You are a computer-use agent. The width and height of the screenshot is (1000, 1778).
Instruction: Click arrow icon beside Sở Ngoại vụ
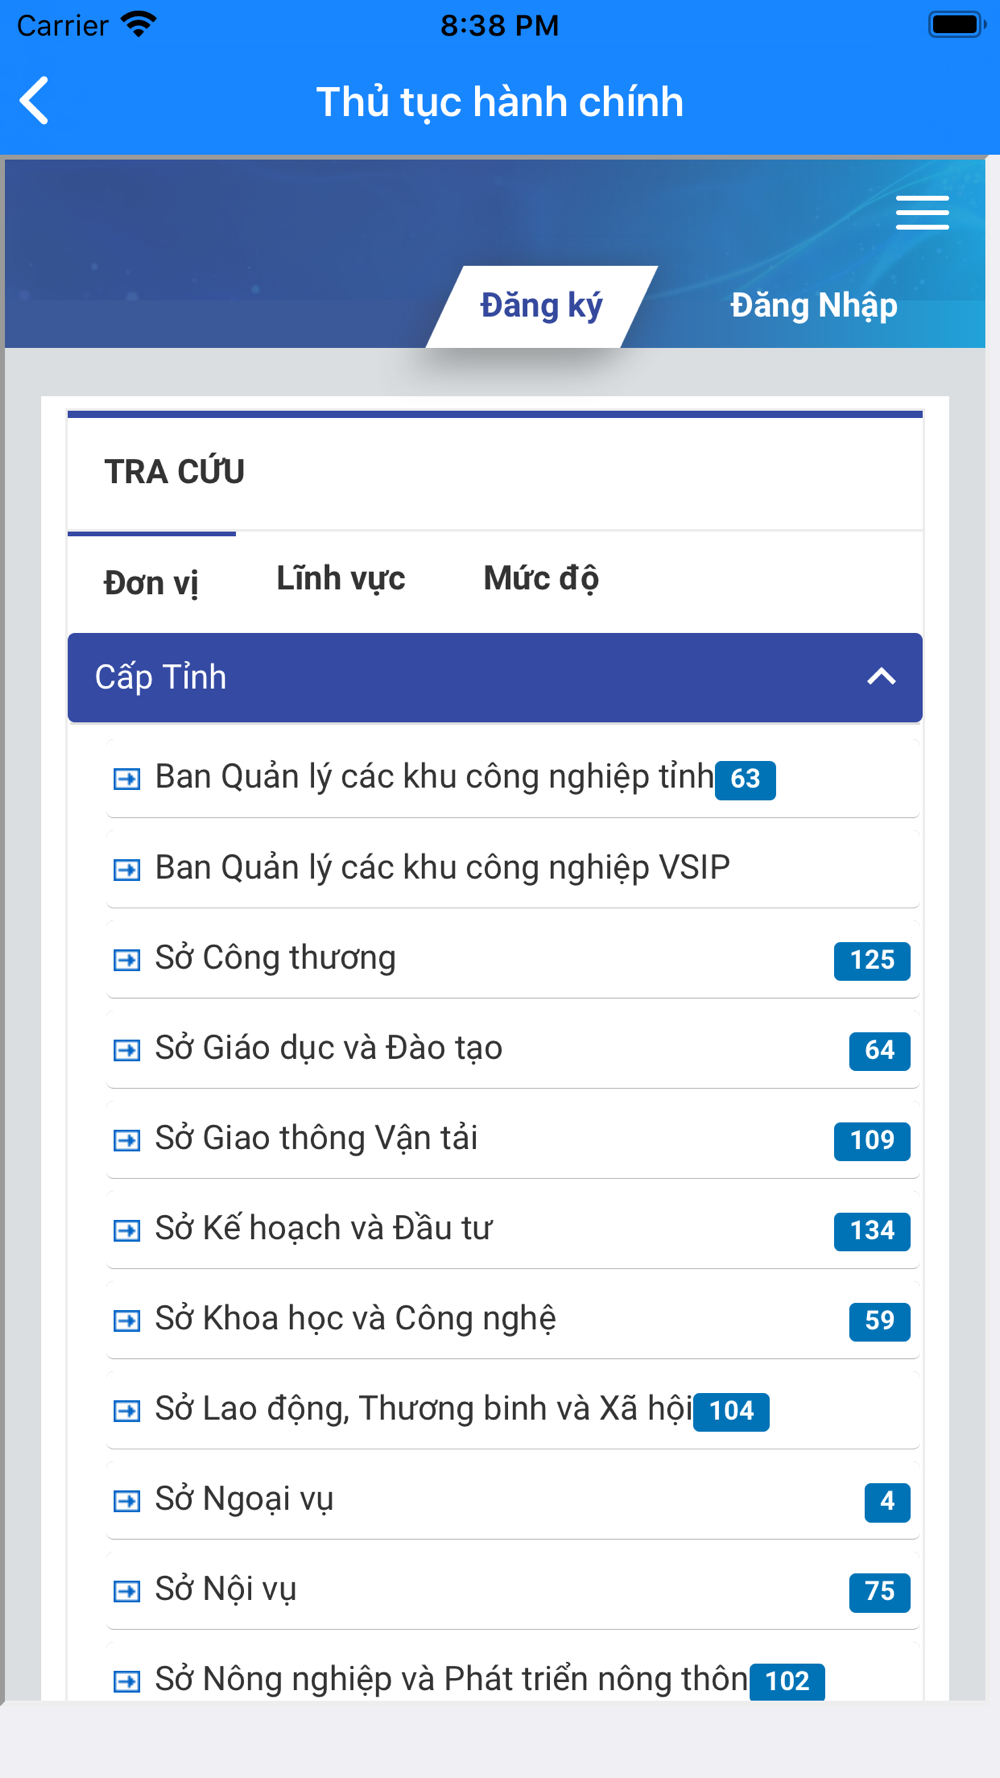pos(127,1501)
